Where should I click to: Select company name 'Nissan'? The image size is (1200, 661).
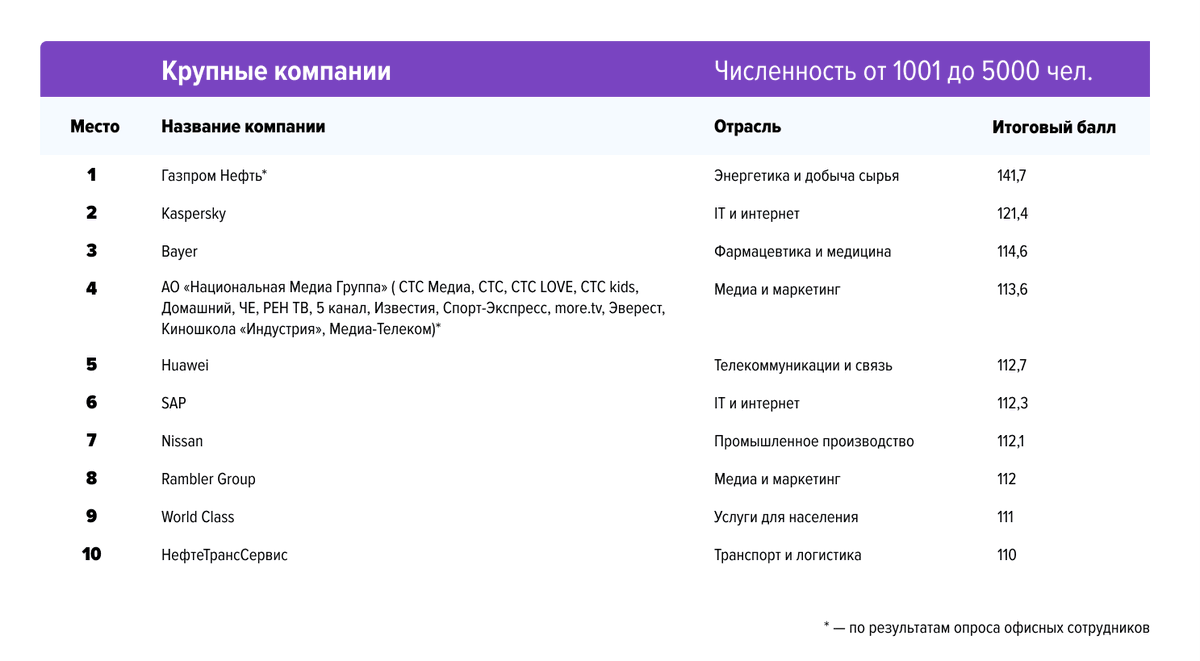(x=182, y=441)
